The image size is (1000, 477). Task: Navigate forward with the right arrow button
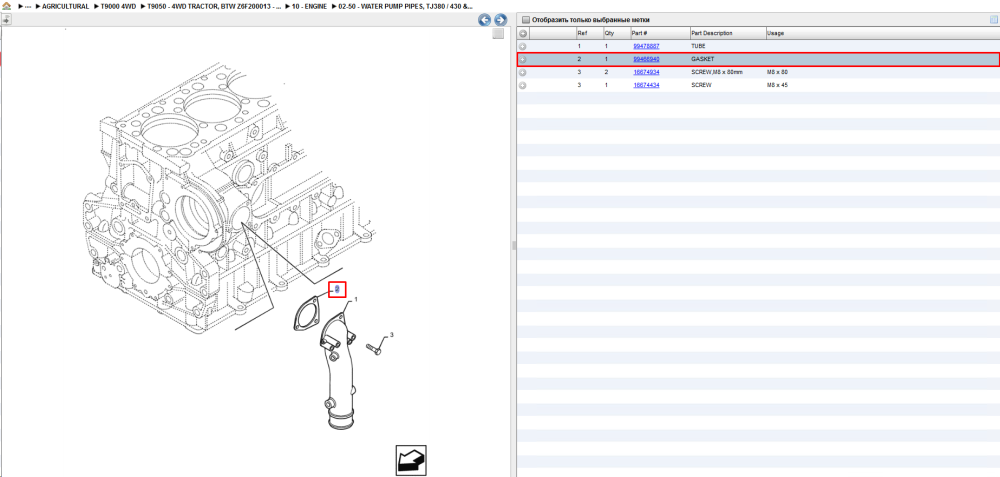point(501,20)
